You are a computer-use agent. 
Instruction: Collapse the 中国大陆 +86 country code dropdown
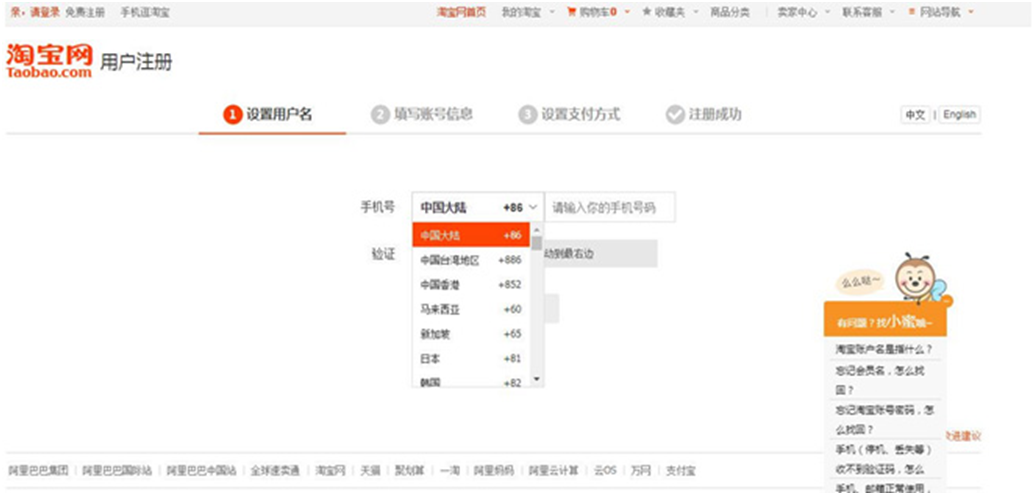[533, 208]
